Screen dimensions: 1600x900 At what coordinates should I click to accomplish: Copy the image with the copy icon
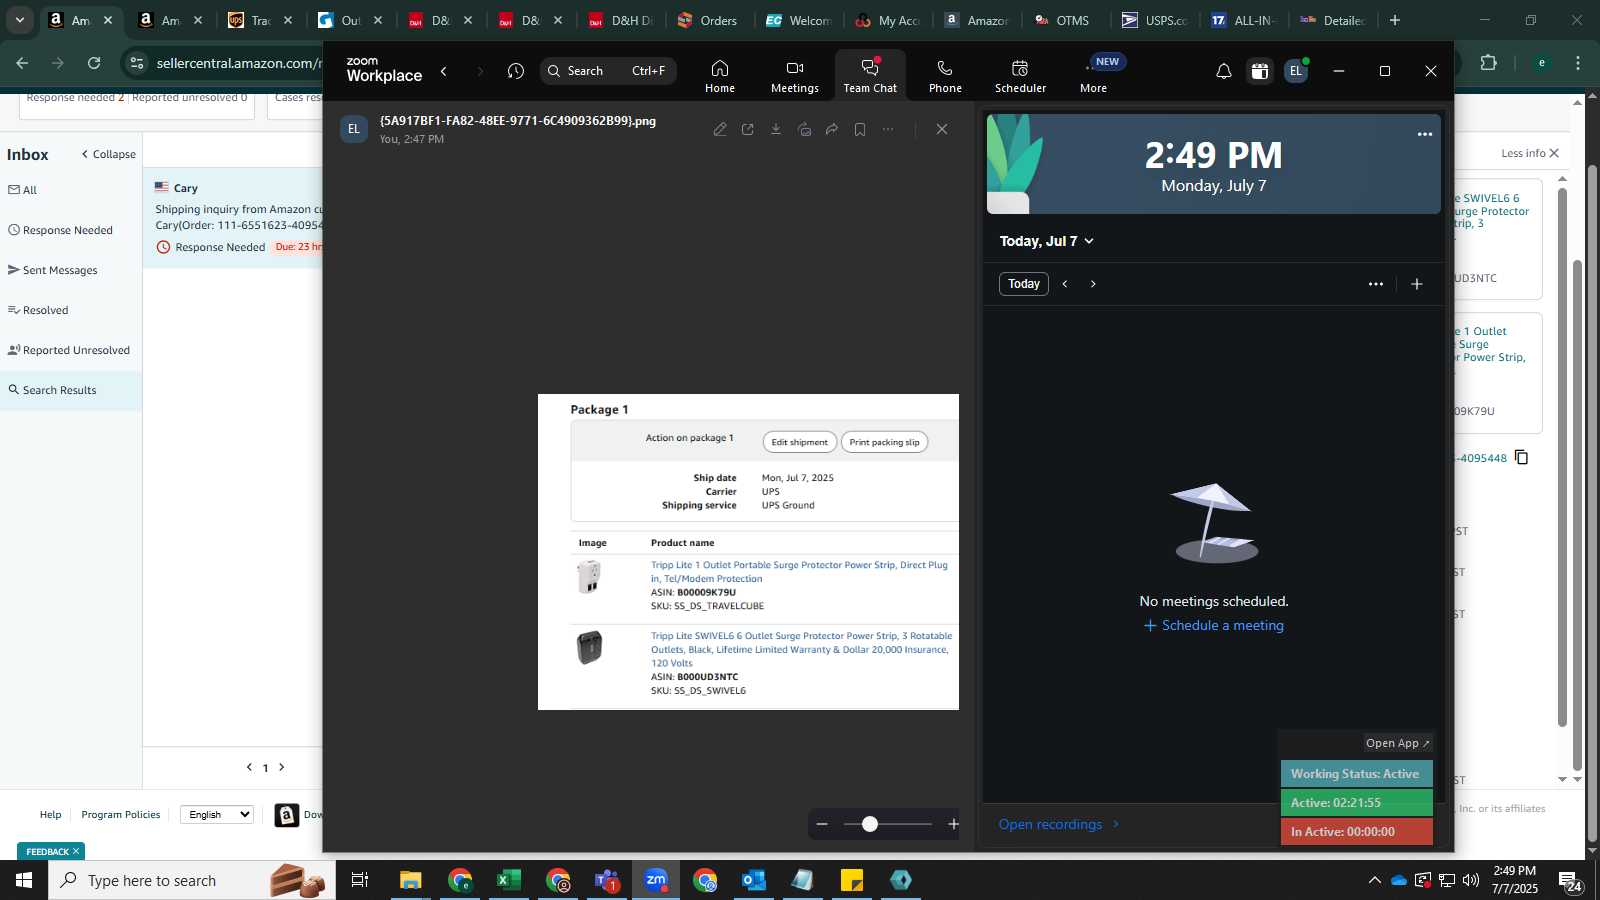pyautogui.click(x=804, y=129)
